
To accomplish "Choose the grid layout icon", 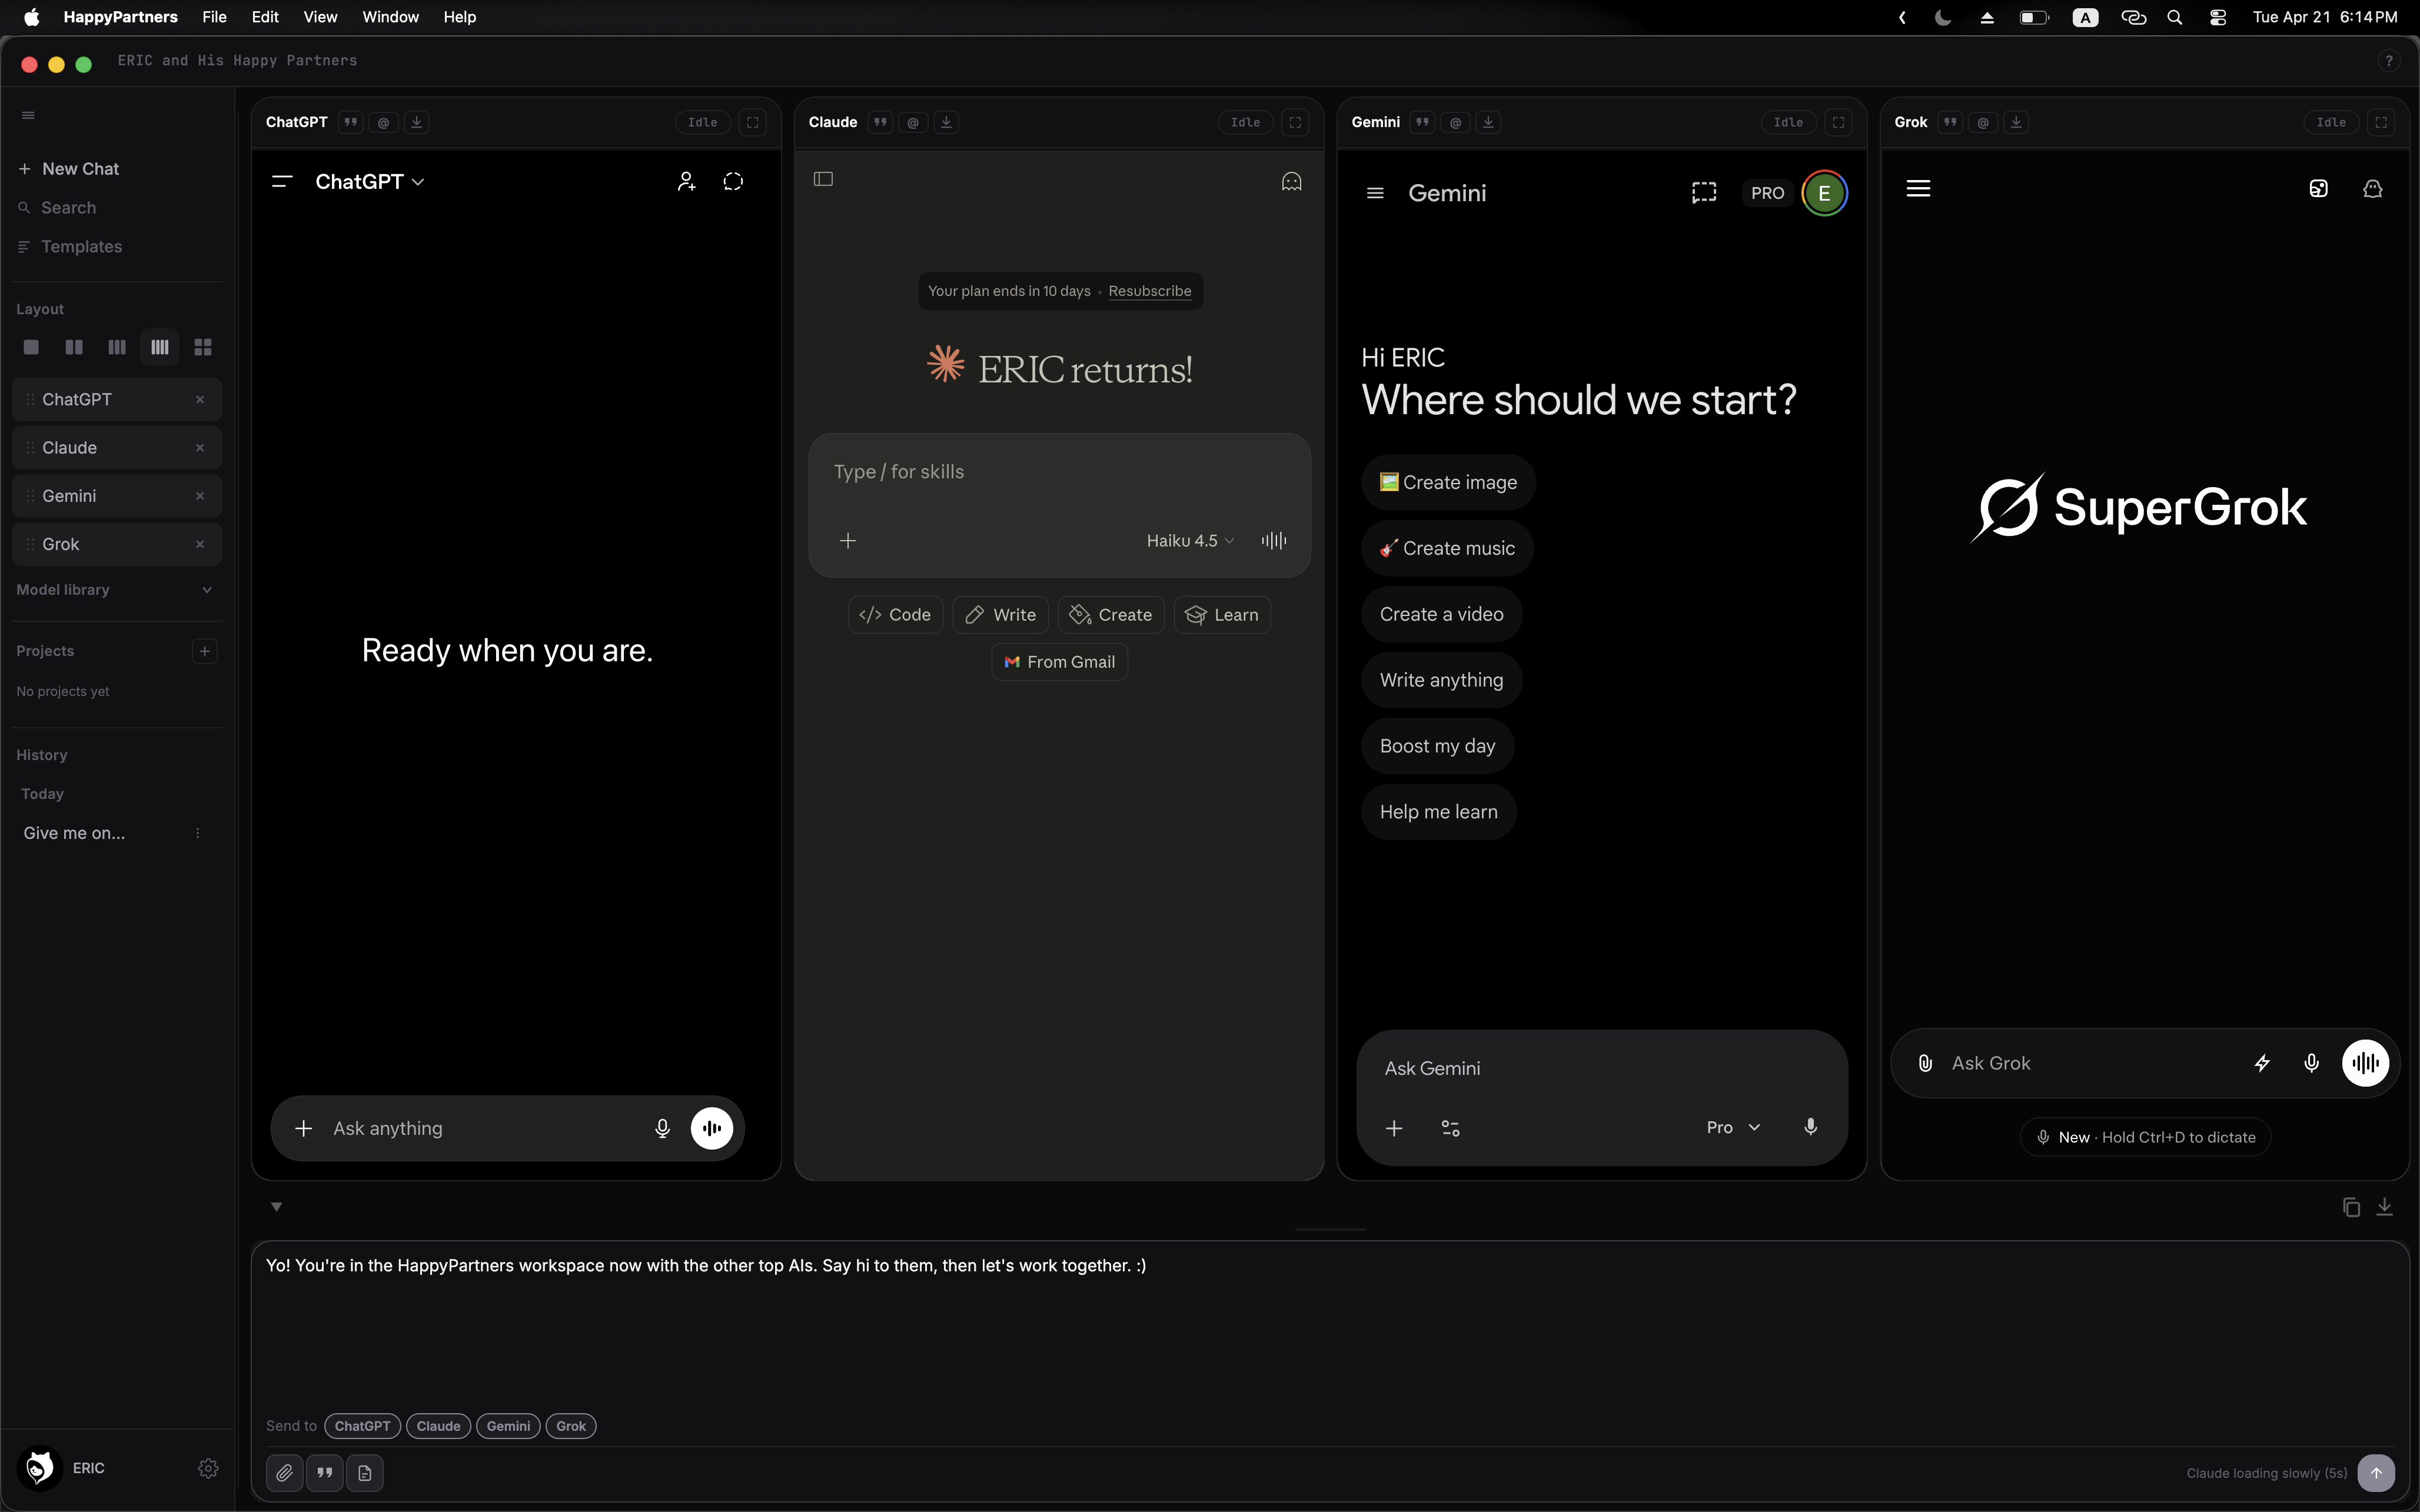I will (x=203, y=347).
